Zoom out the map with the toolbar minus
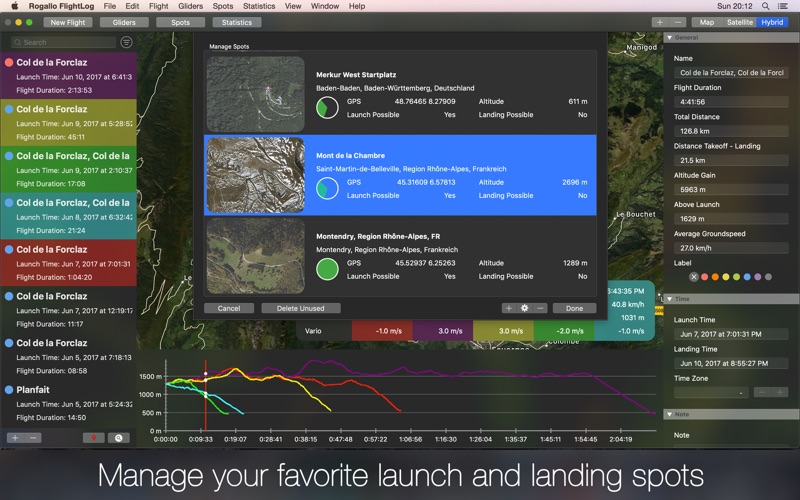The width and height of the screenshot is (800, 500). [678, 22]
